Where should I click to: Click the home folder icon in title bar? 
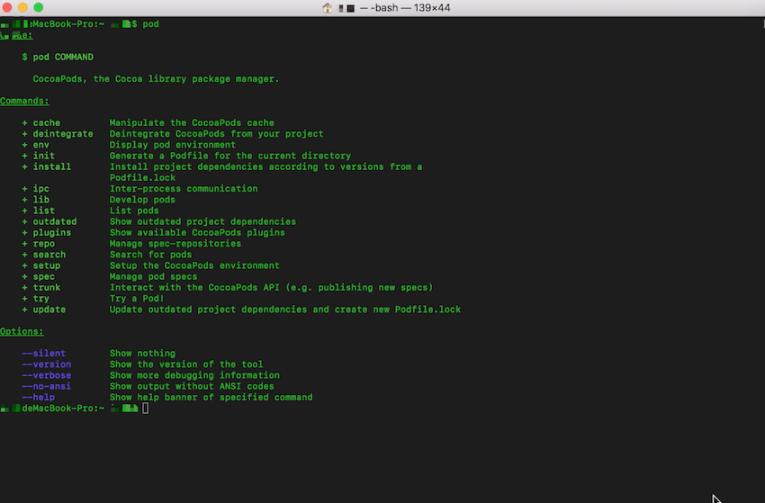coord(327,8)
